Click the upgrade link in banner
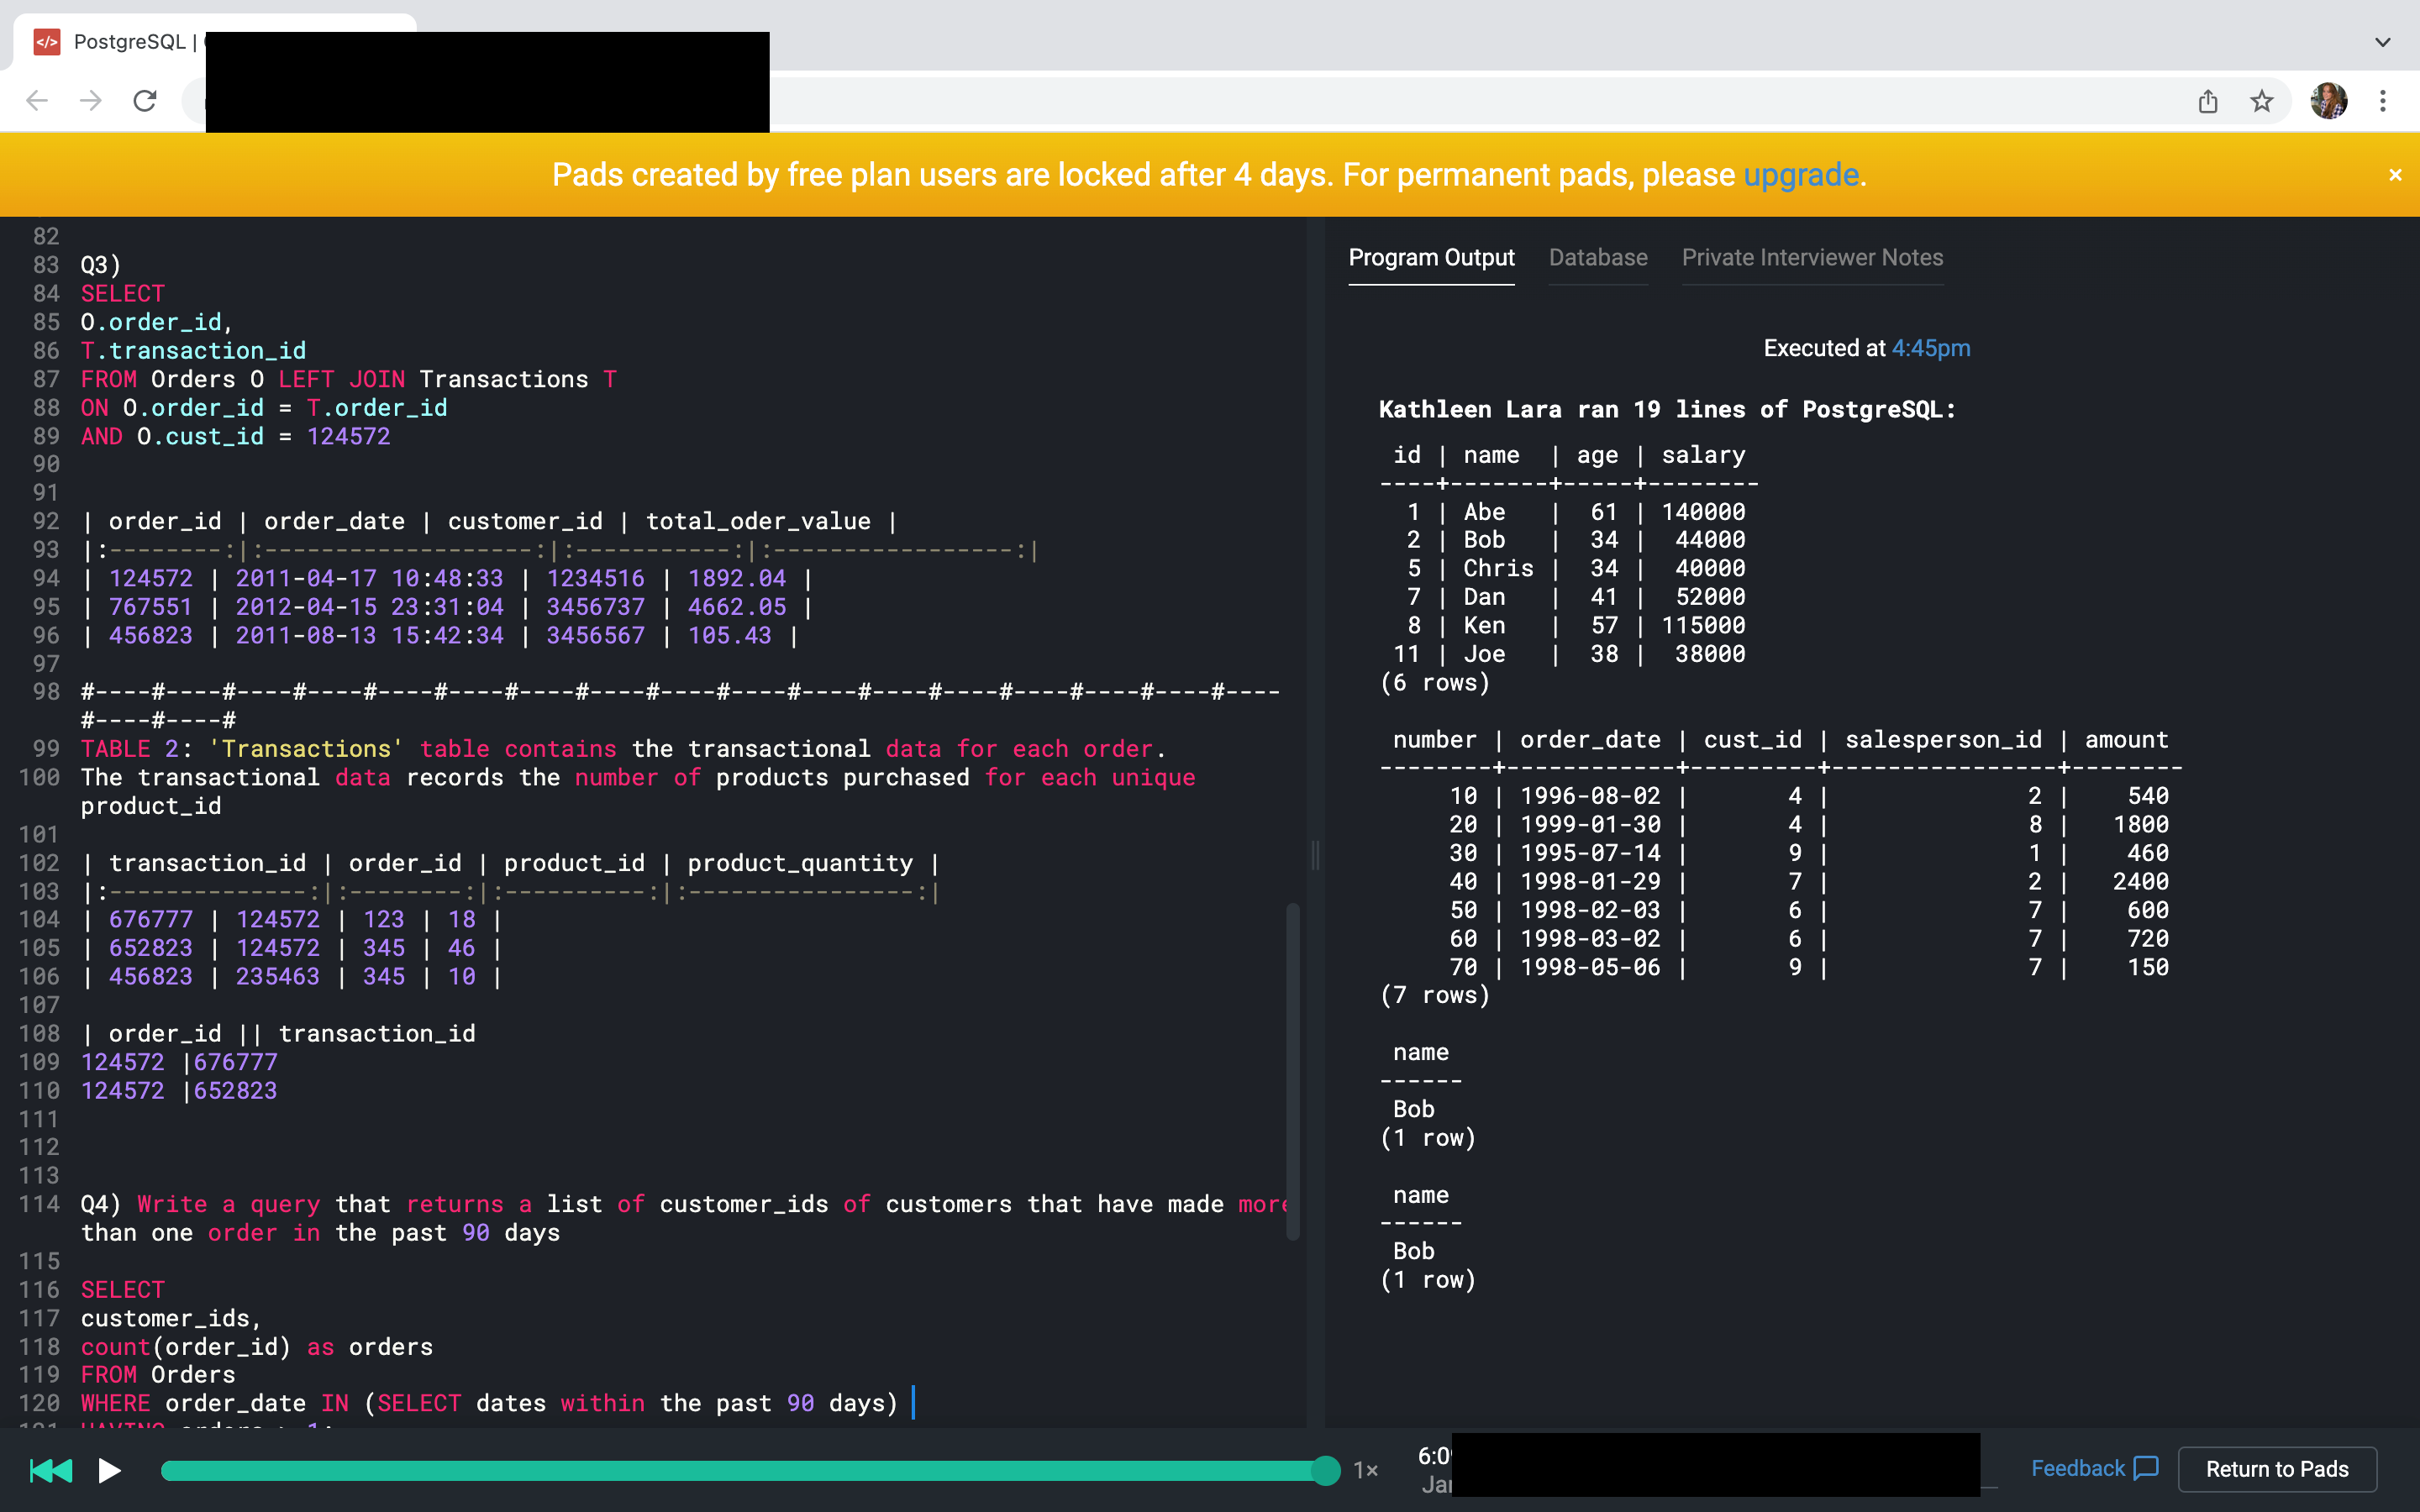The width and height of the screenshot is (2420, 1512). point(1801,175)
